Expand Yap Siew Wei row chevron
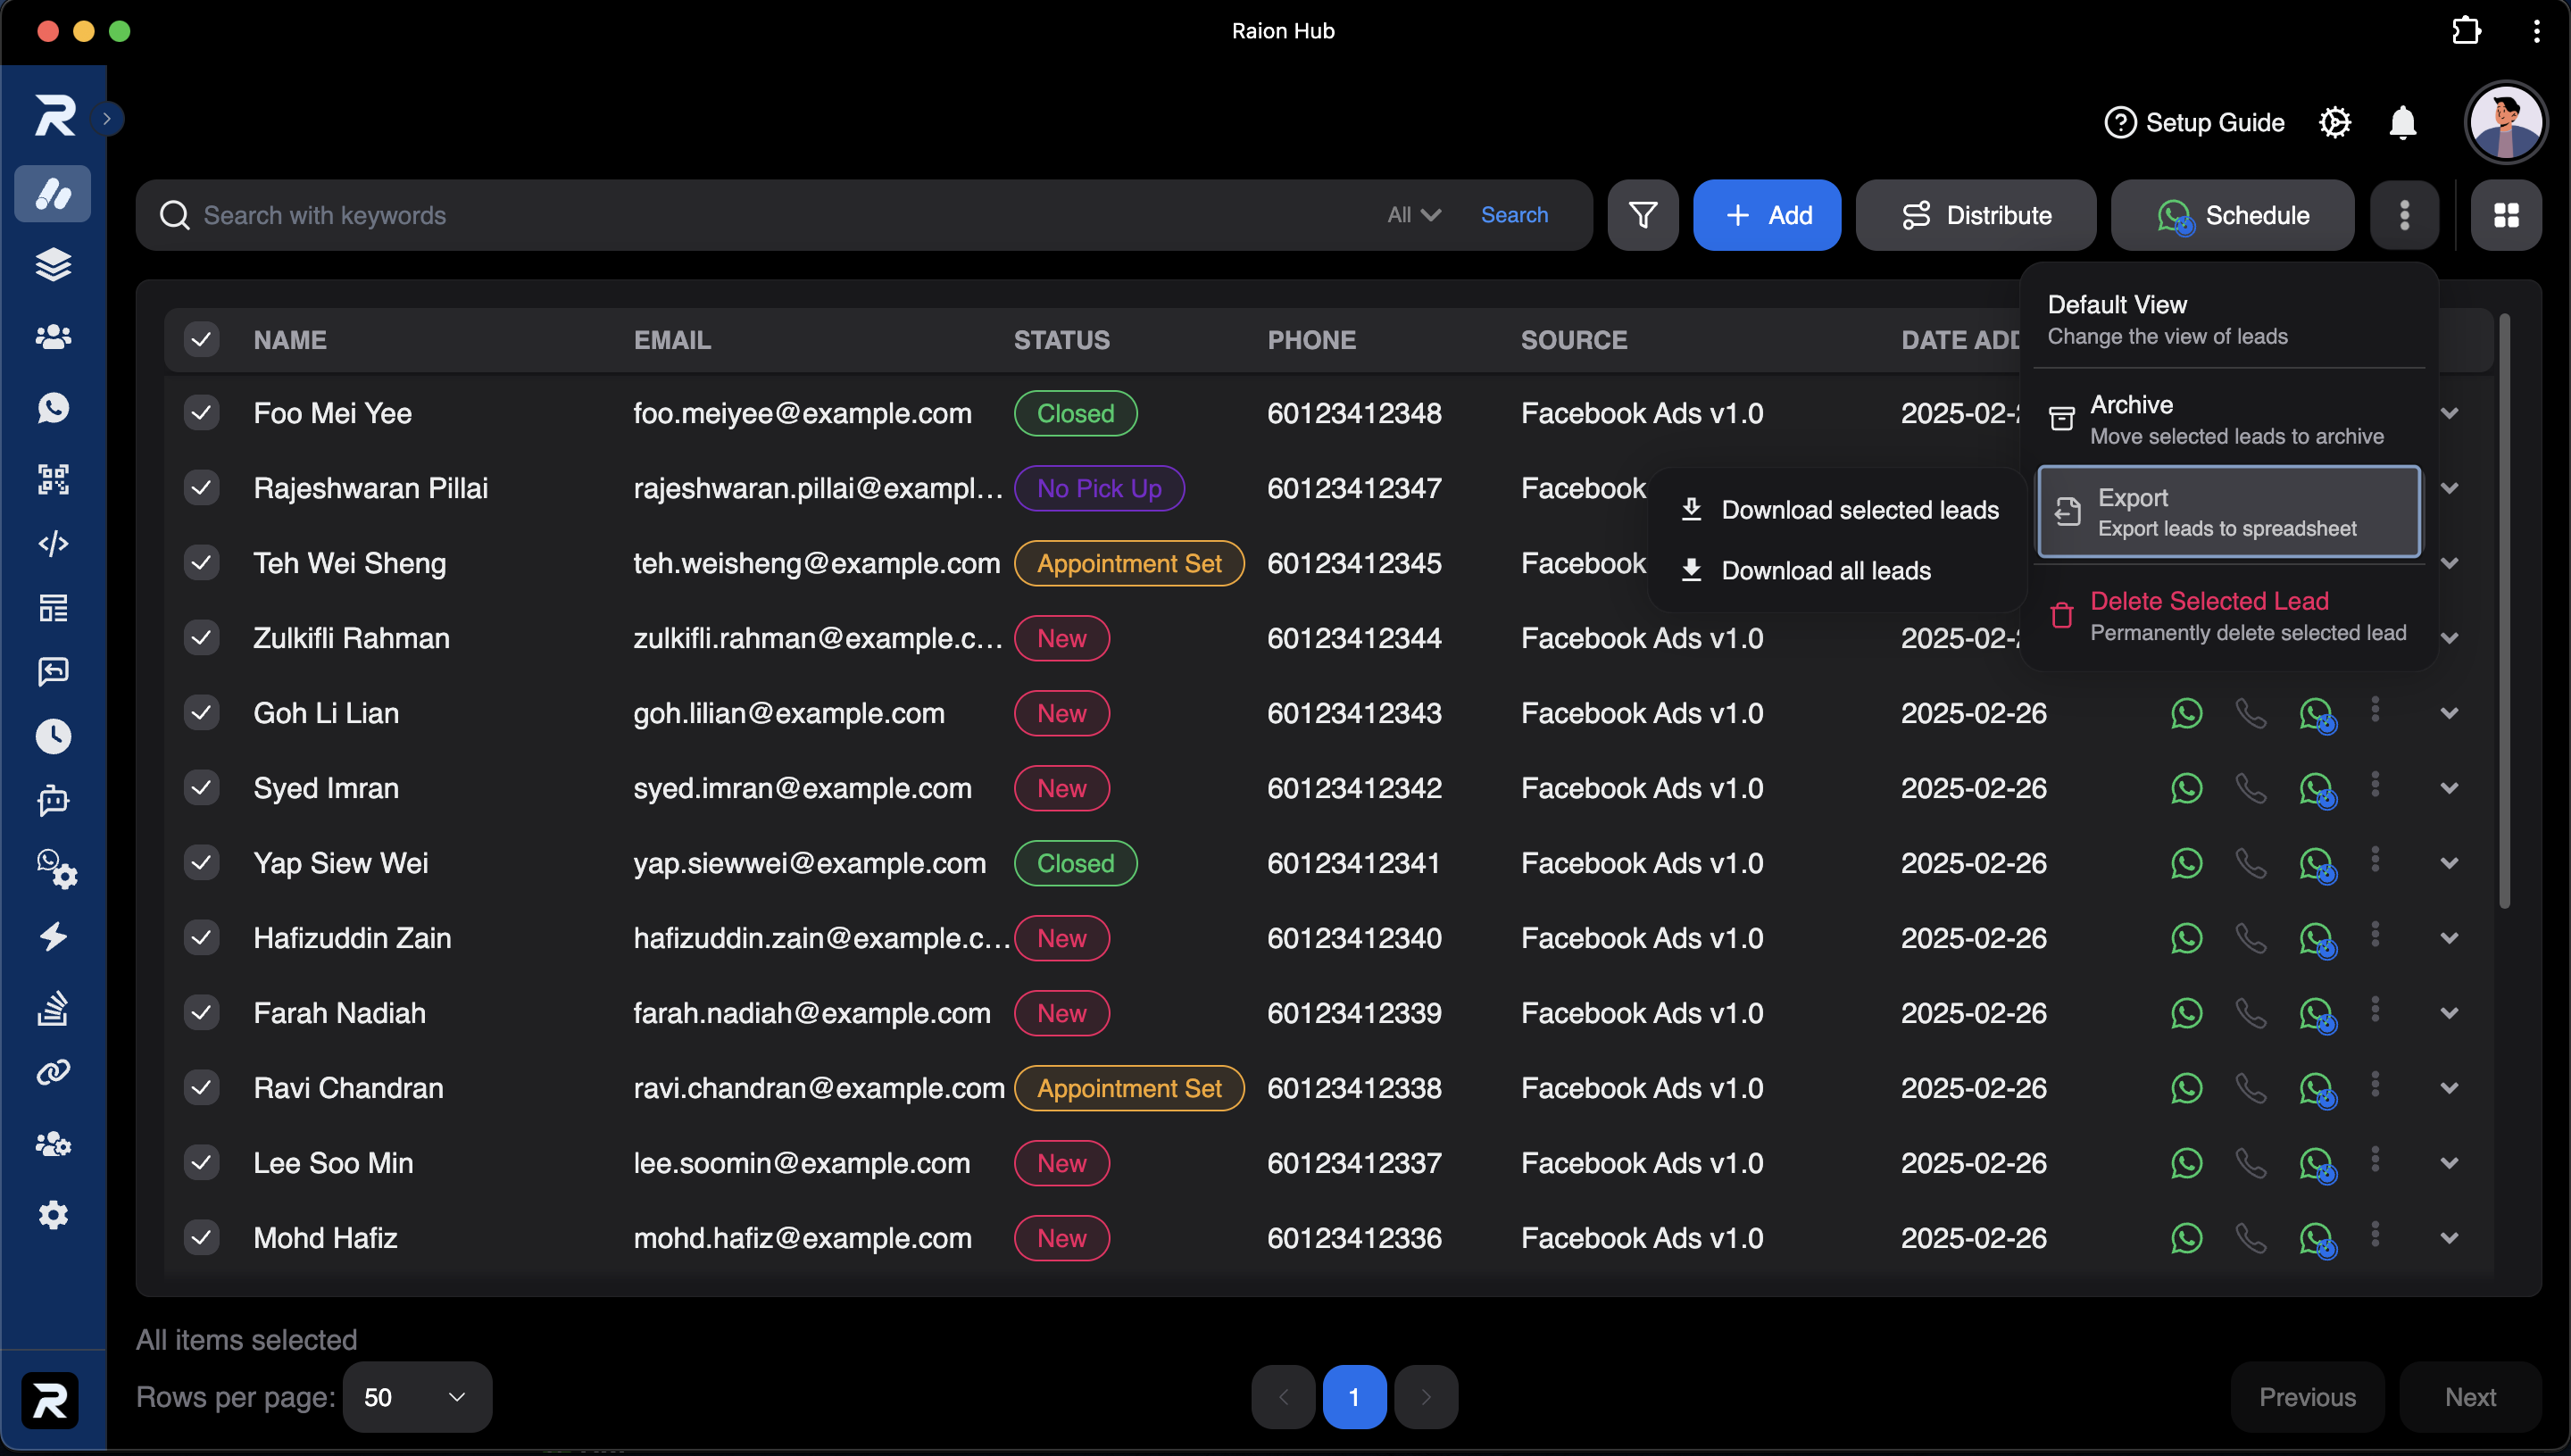This screenshot has width=2571, height=1456. 2449,863
